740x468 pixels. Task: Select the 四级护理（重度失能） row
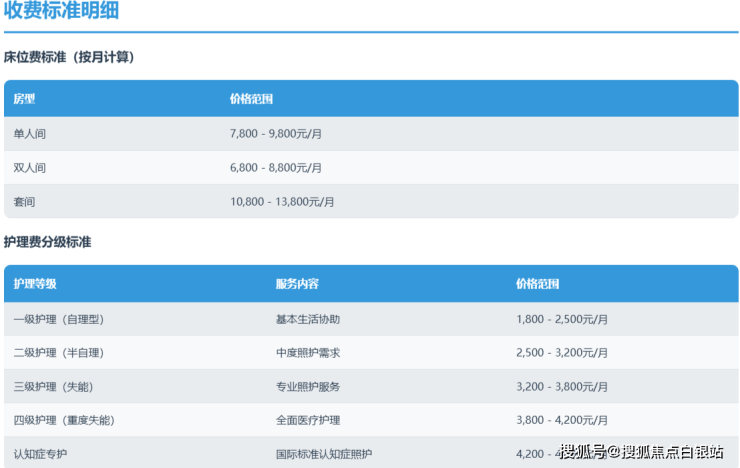64,420
